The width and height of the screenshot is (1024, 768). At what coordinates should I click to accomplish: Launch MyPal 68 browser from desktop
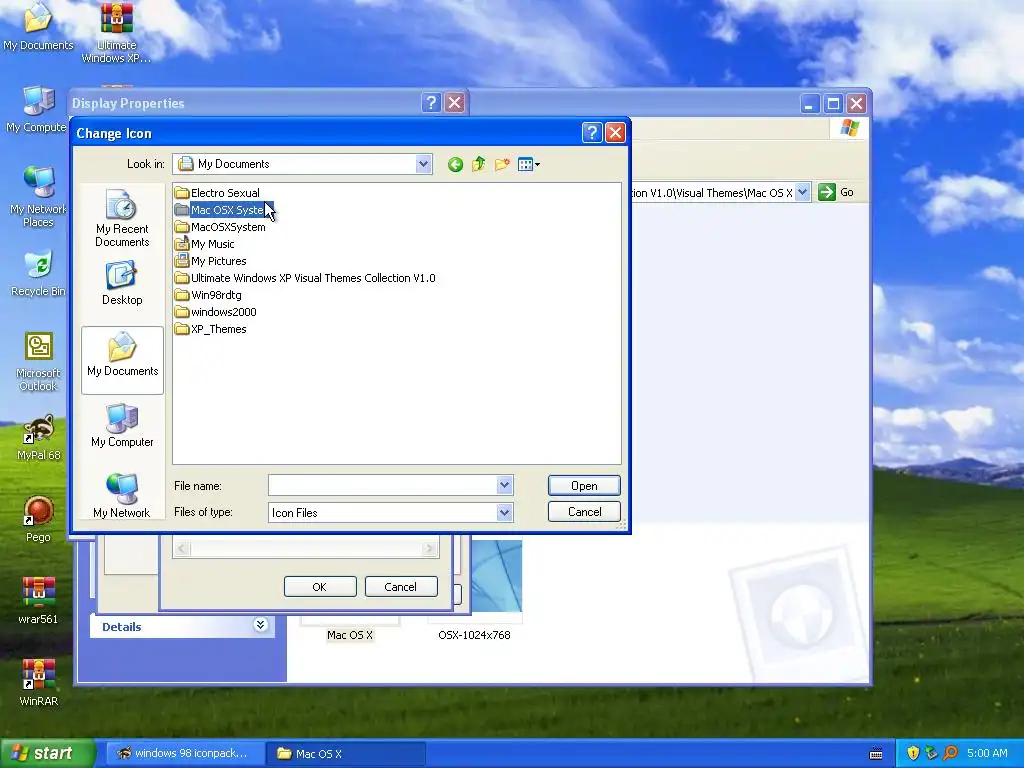coord(38,437)
